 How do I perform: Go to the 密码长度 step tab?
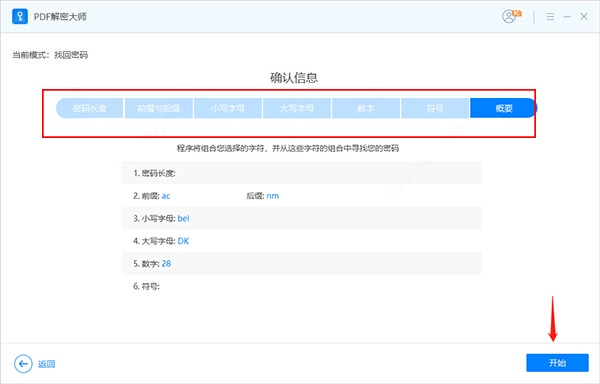pyautogui.click(x=90, y=108)
